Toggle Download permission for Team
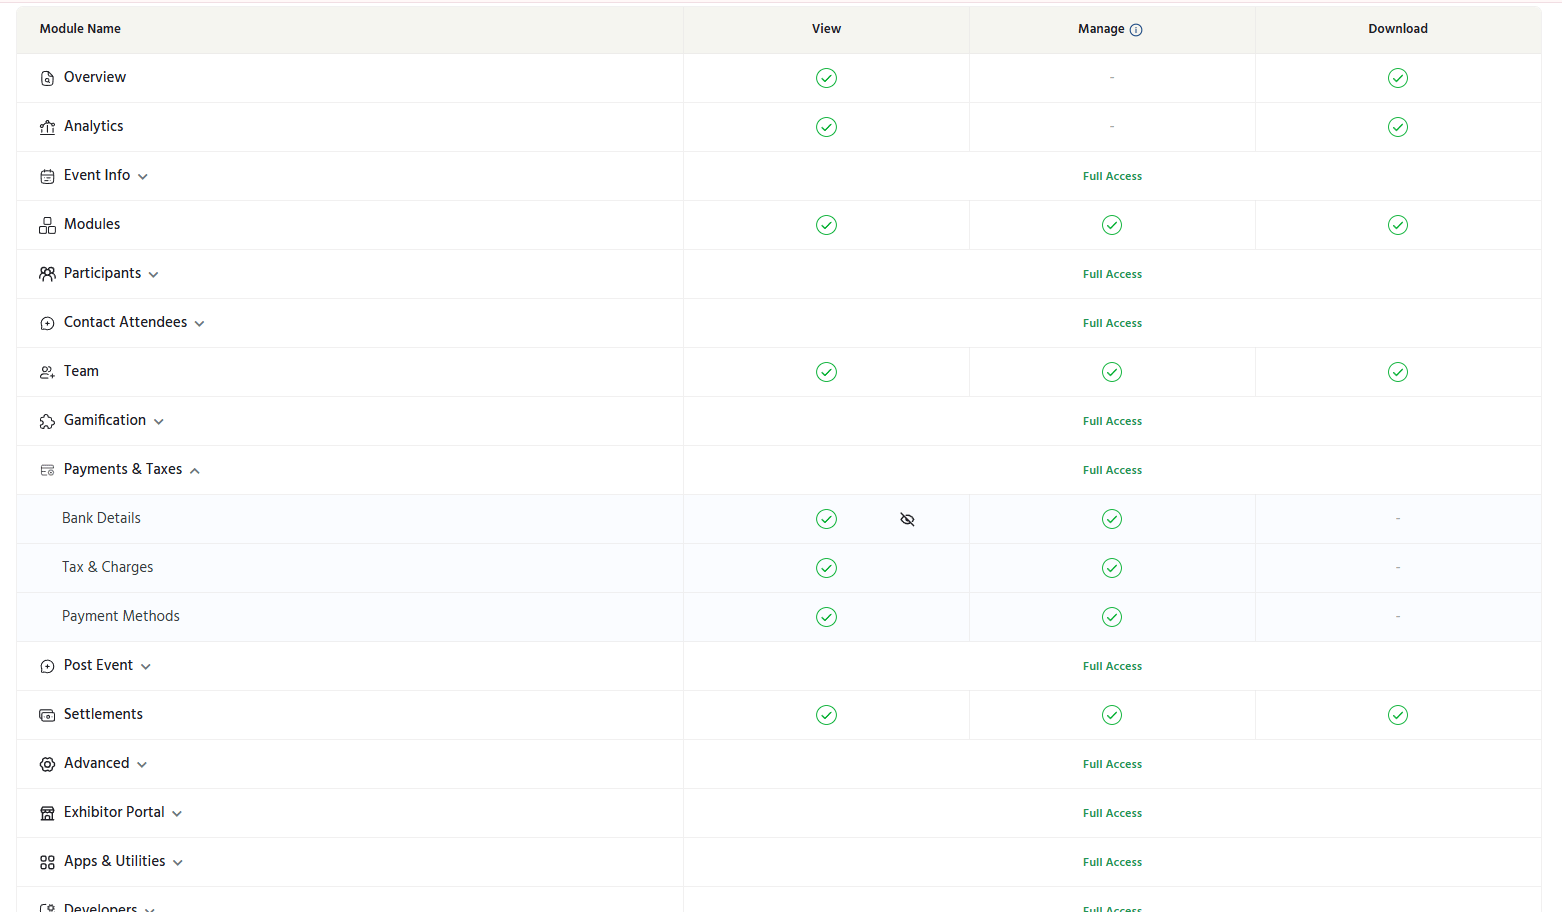 [1398, 372]
